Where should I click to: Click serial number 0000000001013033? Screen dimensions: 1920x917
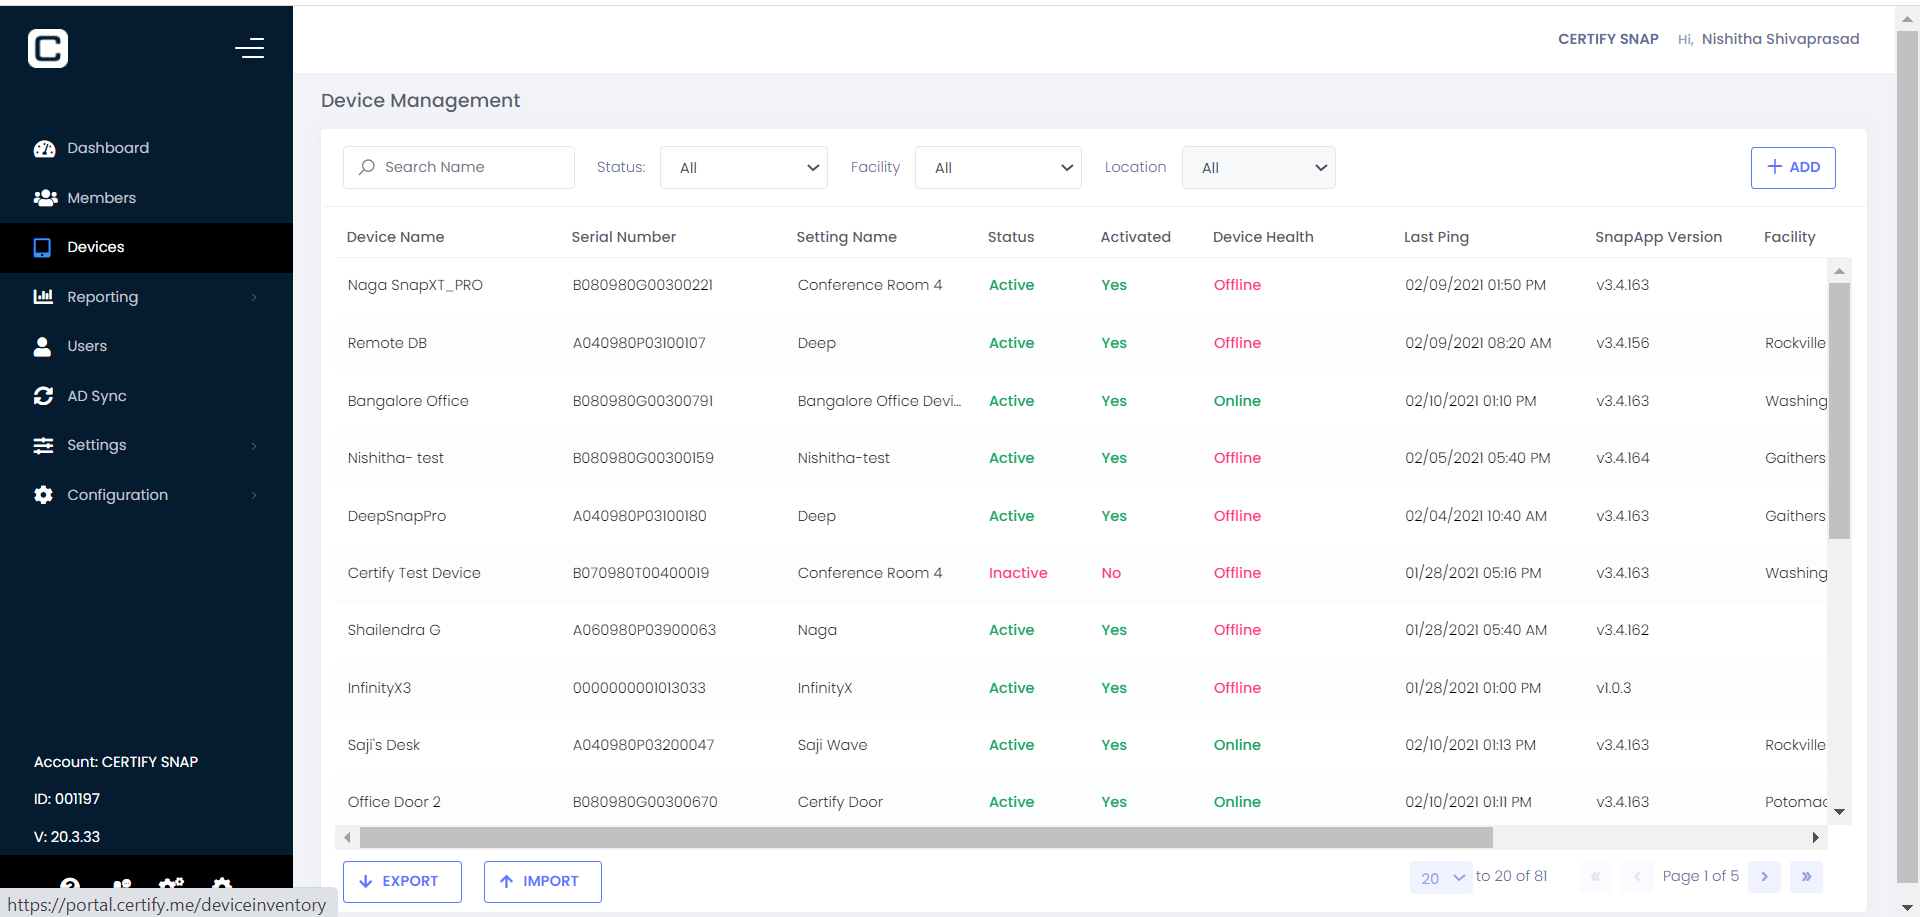[639, 688]
